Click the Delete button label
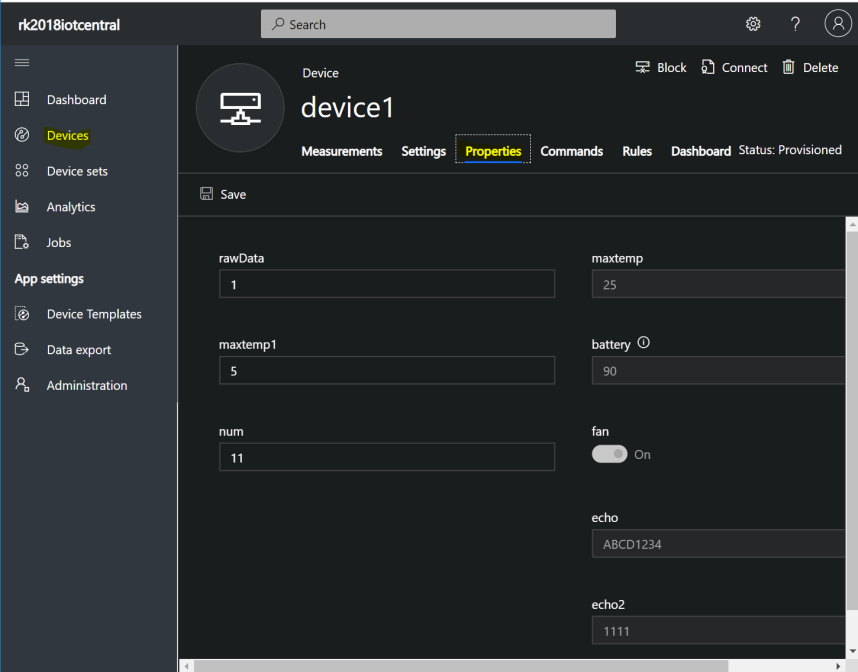This screenshot has height=672, width=858. point(820,67)
